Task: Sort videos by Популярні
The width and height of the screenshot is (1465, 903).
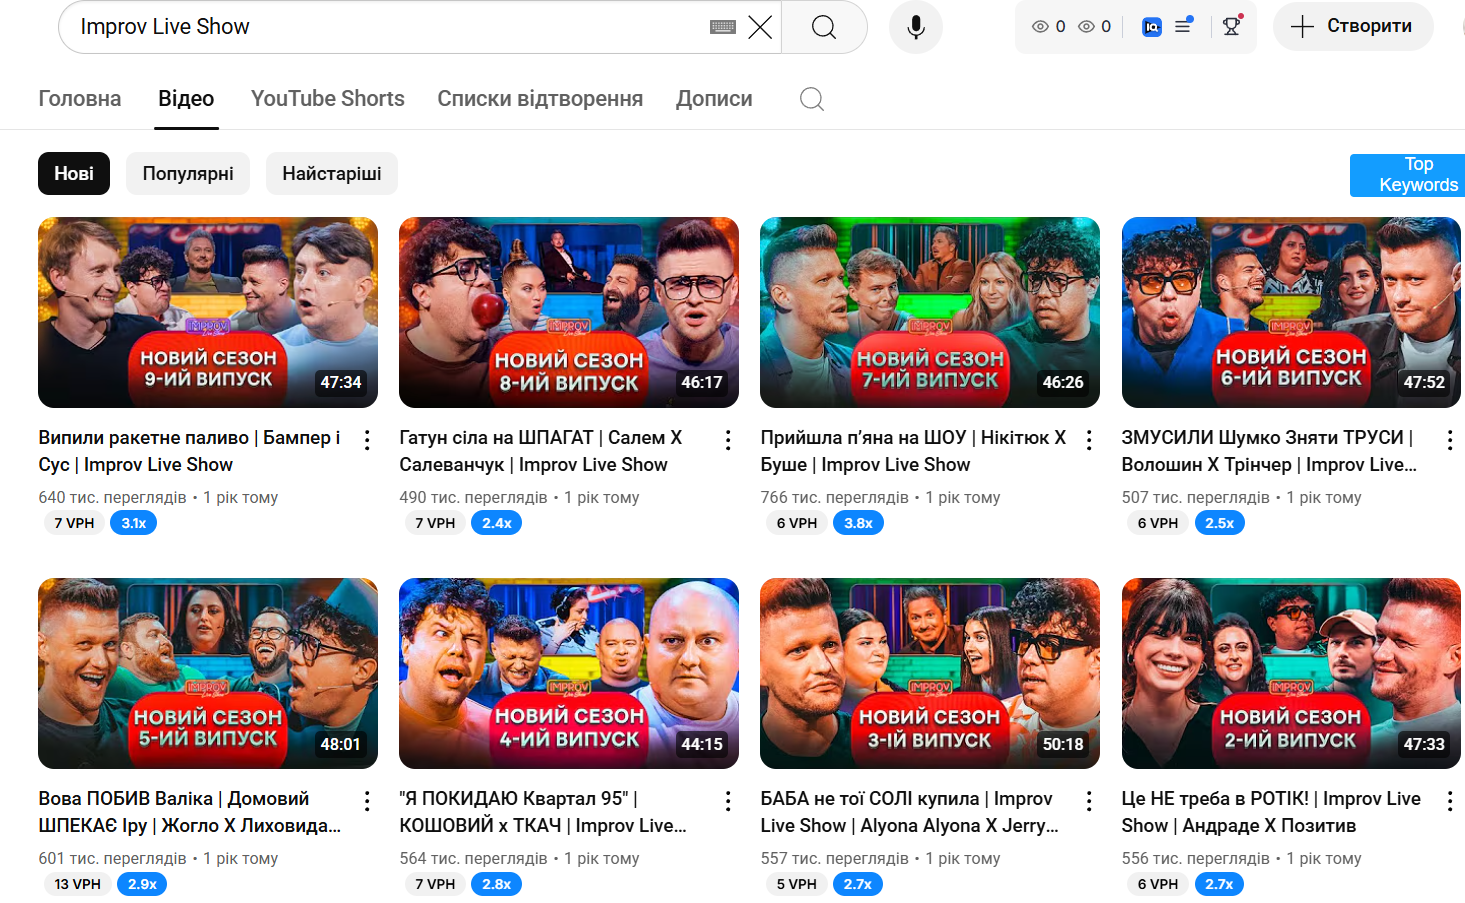Action: 188,174
